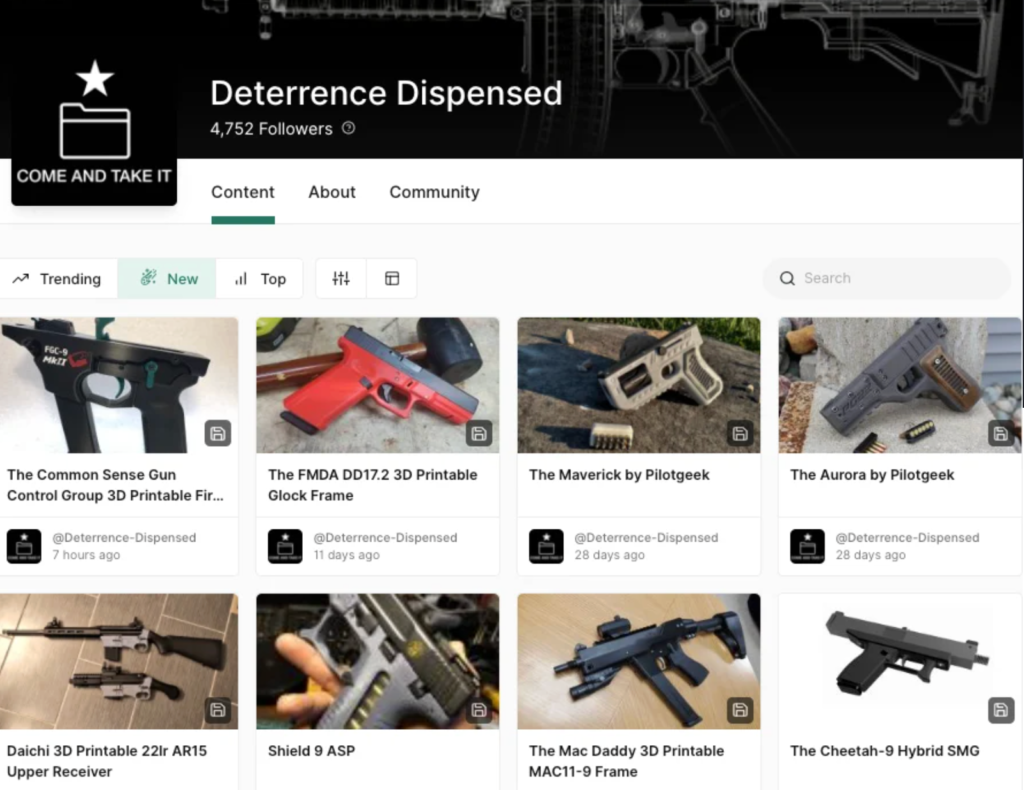
Task: Switch sorting to Trending
Action: coord(59,278)
